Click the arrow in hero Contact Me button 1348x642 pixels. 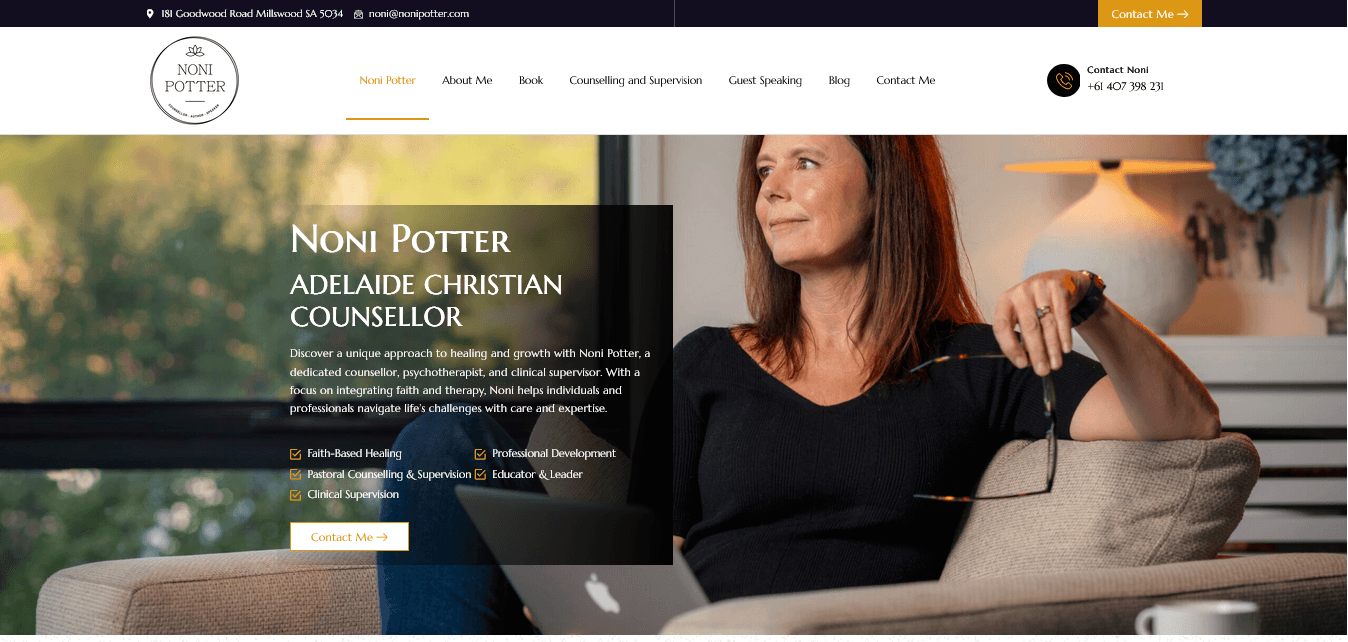pos(382,537)
